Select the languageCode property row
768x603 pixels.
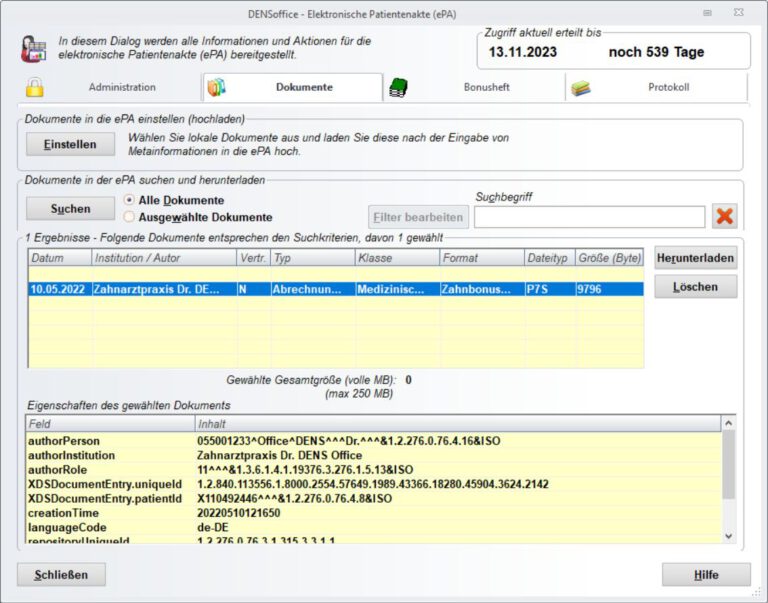click(x=374, y=528)
